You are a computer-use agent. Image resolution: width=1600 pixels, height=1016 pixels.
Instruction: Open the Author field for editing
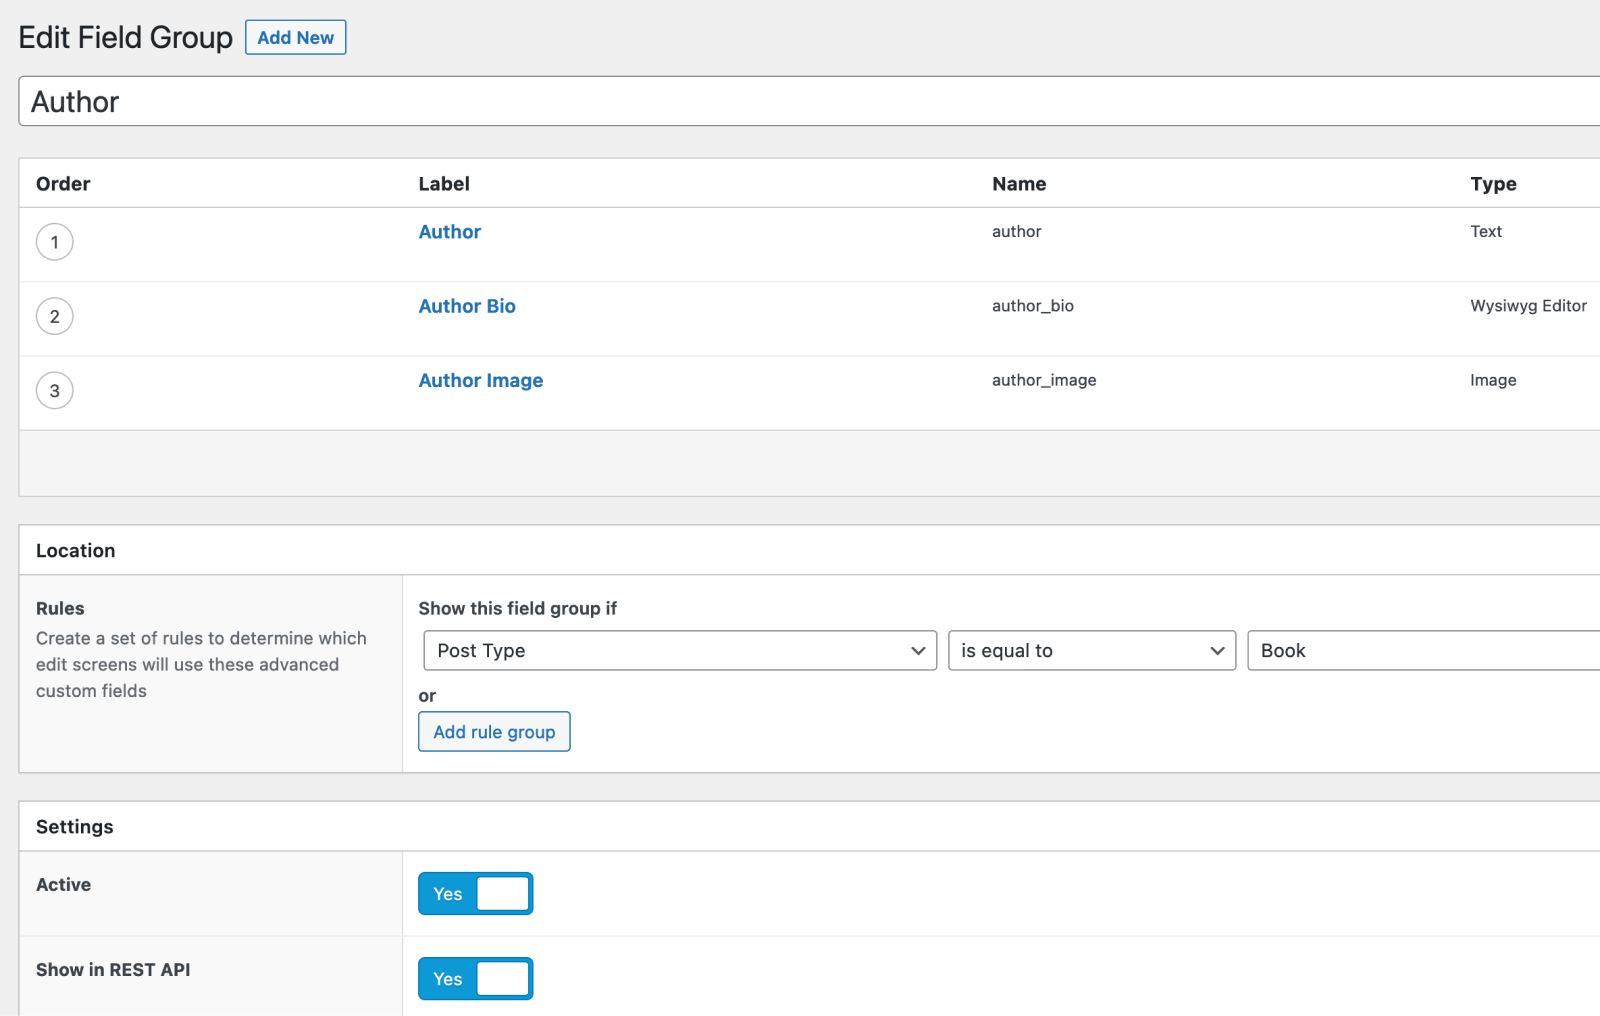pos(449,231)
